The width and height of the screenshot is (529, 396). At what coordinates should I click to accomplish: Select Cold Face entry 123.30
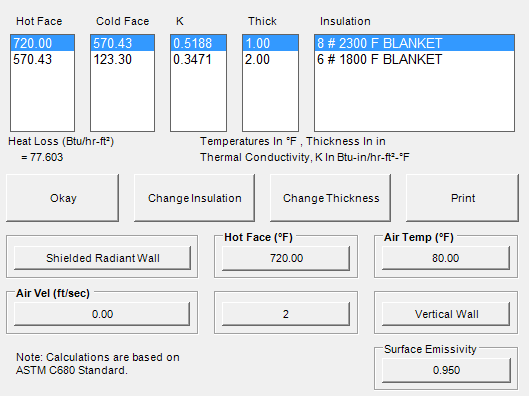click(122, 59)
